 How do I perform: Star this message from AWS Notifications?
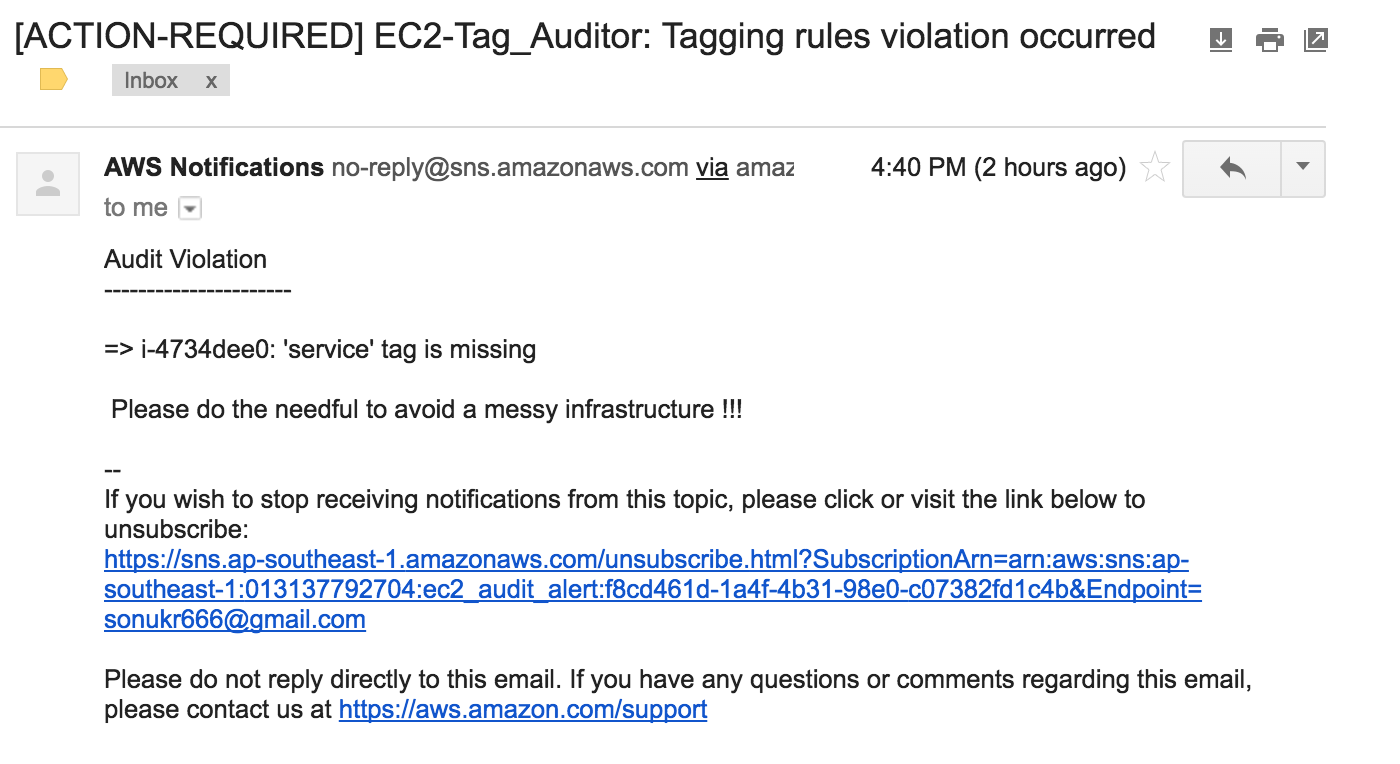[1155, 167]
